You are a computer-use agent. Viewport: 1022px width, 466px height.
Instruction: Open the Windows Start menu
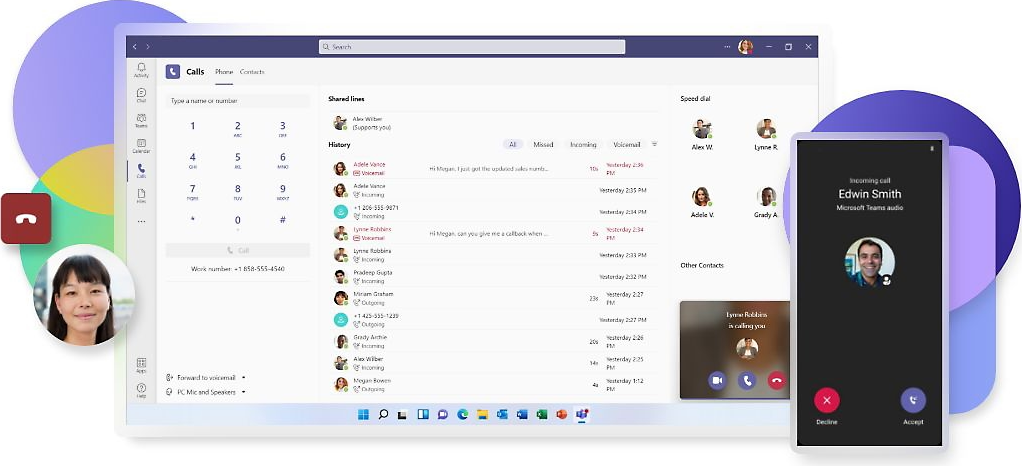363,414
